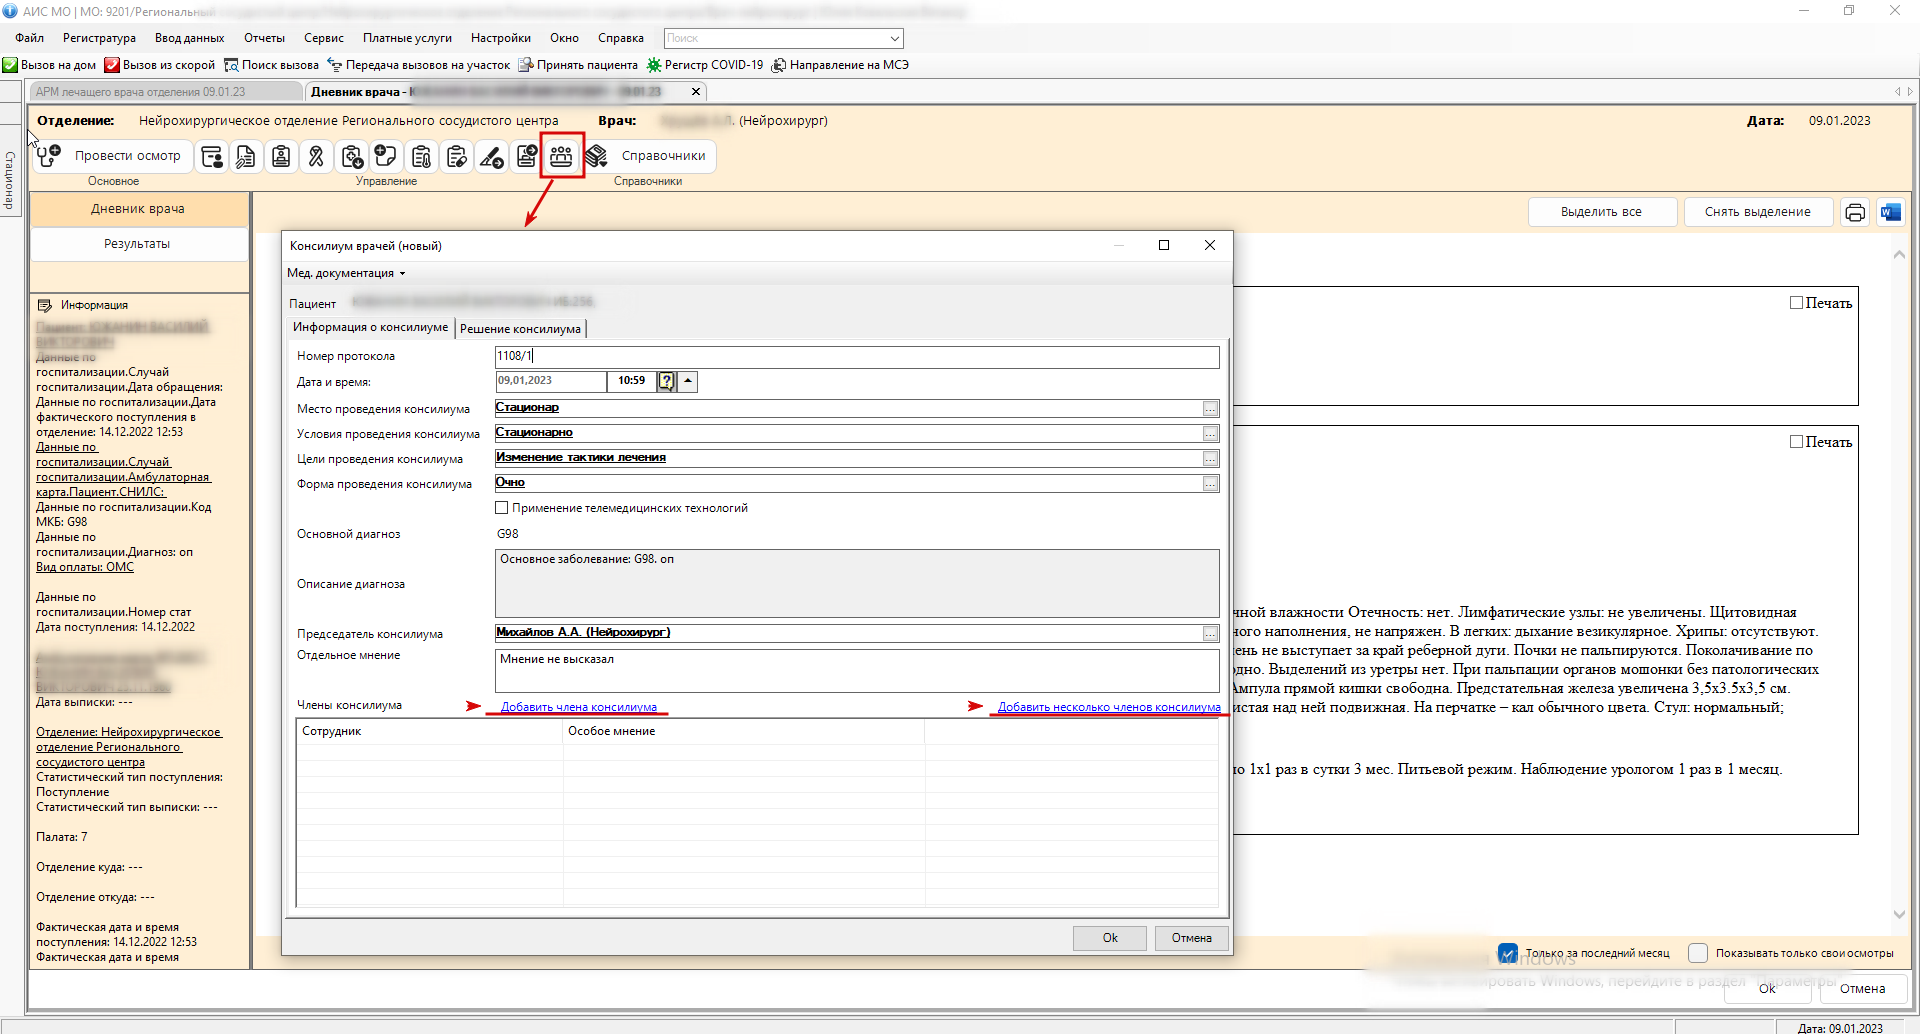Open the Файл menu
Screen dimensions: 1920x1034
[30, 38]
